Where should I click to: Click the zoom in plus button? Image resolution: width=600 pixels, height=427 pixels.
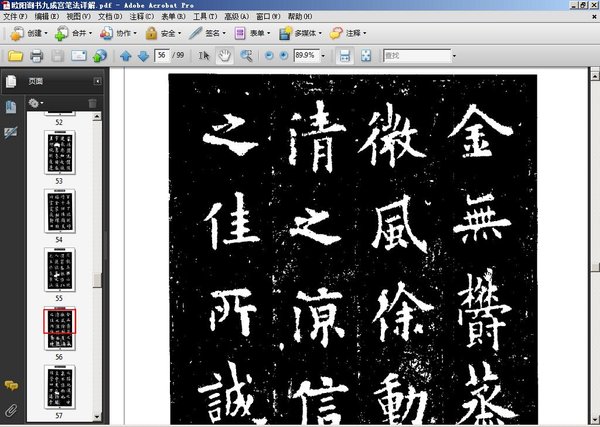point(284,55)
